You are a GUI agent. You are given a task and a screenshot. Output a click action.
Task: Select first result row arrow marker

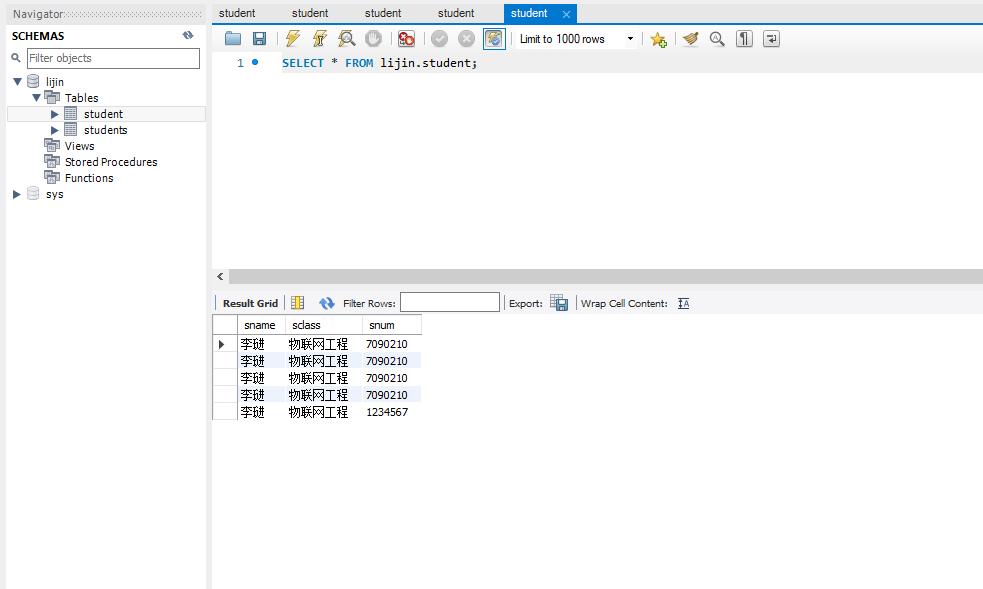[221, 344]
